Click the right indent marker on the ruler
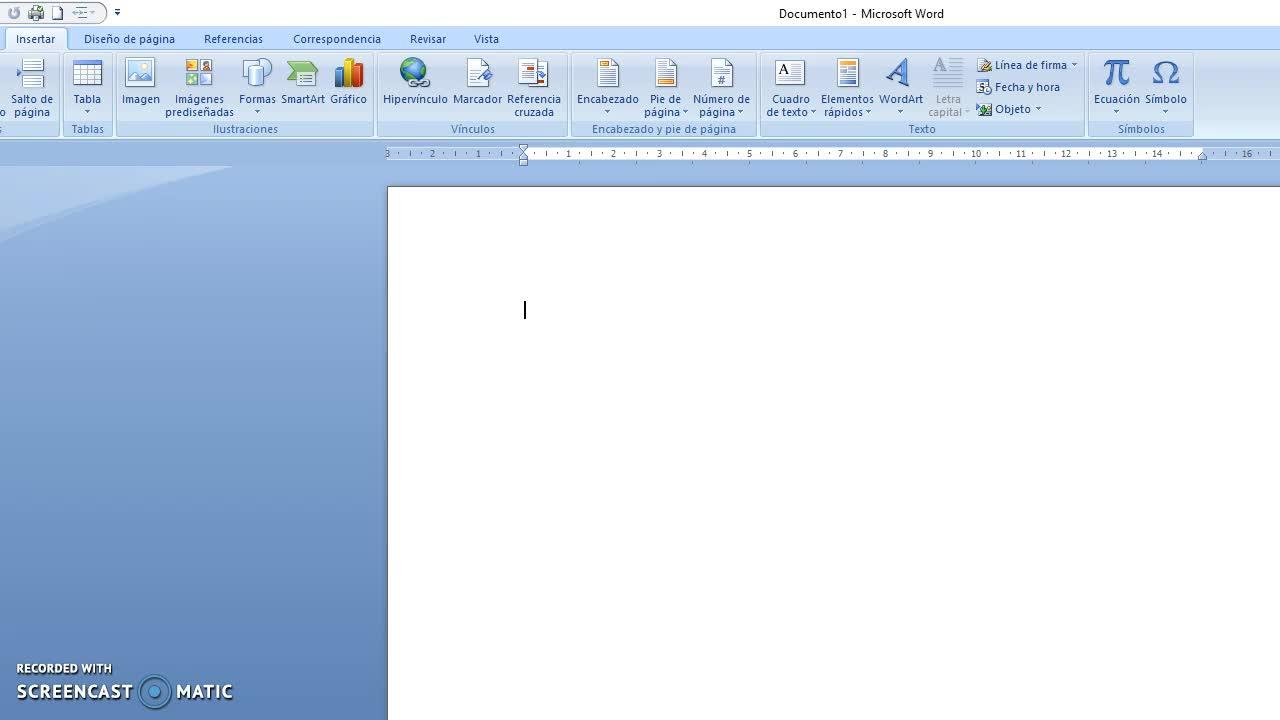Screen dimensions: 1280x720 coord(1202,156)
